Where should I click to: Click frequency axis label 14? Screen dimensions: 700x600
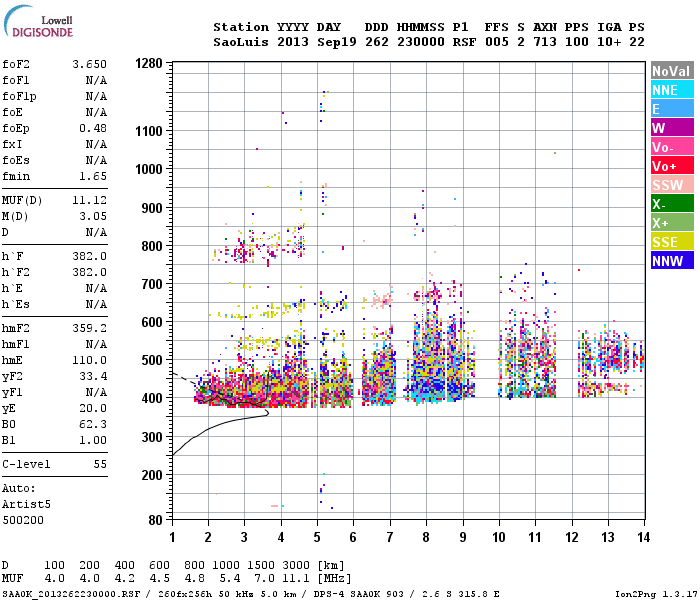[643, 537]
